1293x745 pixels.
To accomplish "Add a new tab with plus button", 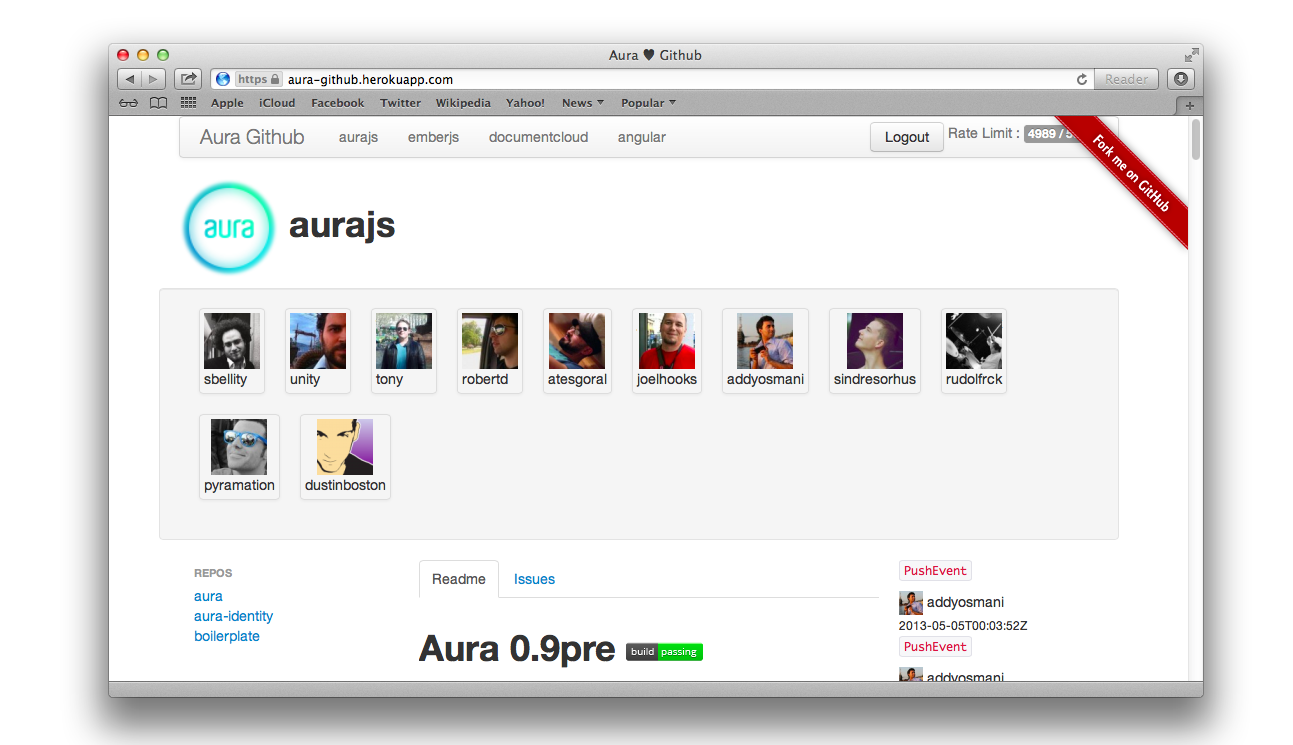I will (x=1189, y=105).
